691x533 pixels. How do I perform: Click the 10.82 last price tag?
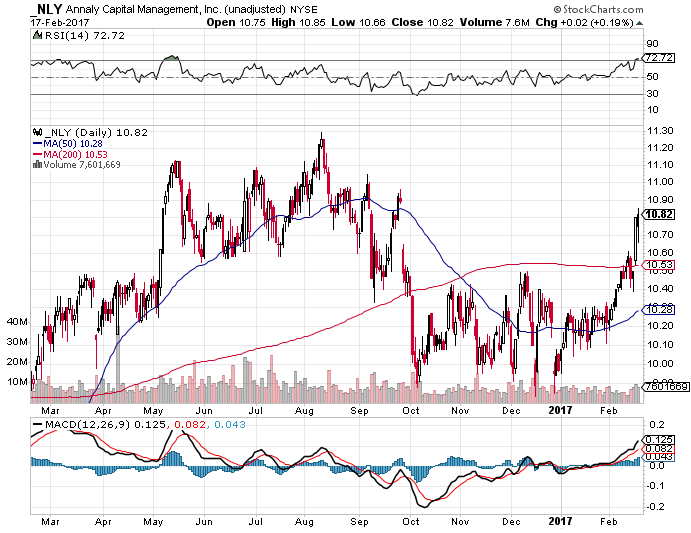click(x=659, y=215)
